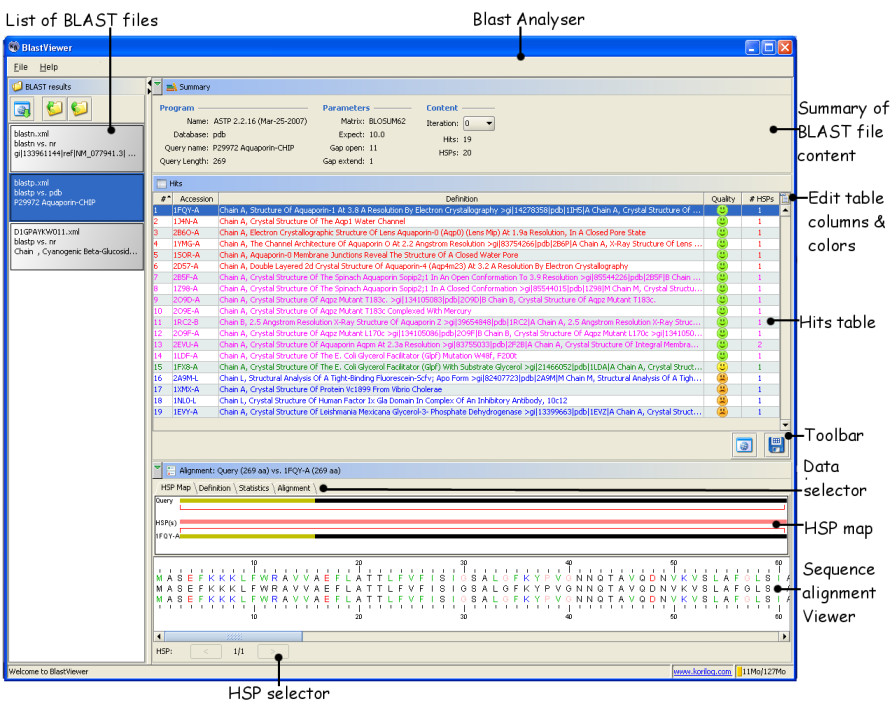
Task: Click the Hits panel header icon
Action: (x=162, y=183)
